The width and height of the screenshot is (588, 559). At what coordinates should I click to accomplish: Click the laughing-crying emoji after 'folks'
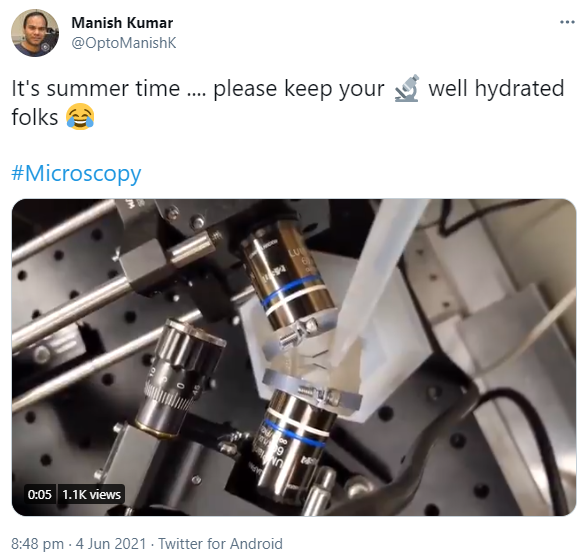[x=80, y=117]
